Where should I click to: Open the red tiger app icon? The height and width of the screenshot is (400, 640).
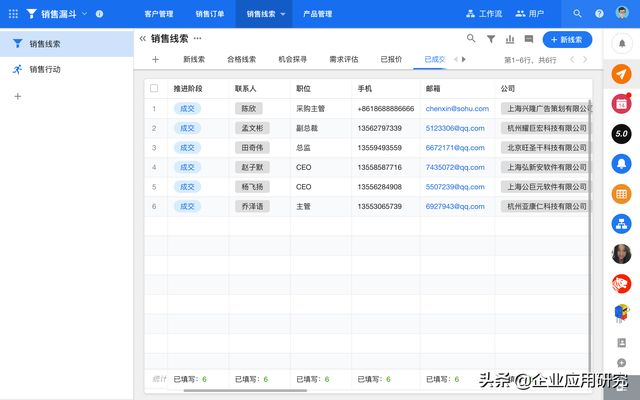tap(621, 284)
